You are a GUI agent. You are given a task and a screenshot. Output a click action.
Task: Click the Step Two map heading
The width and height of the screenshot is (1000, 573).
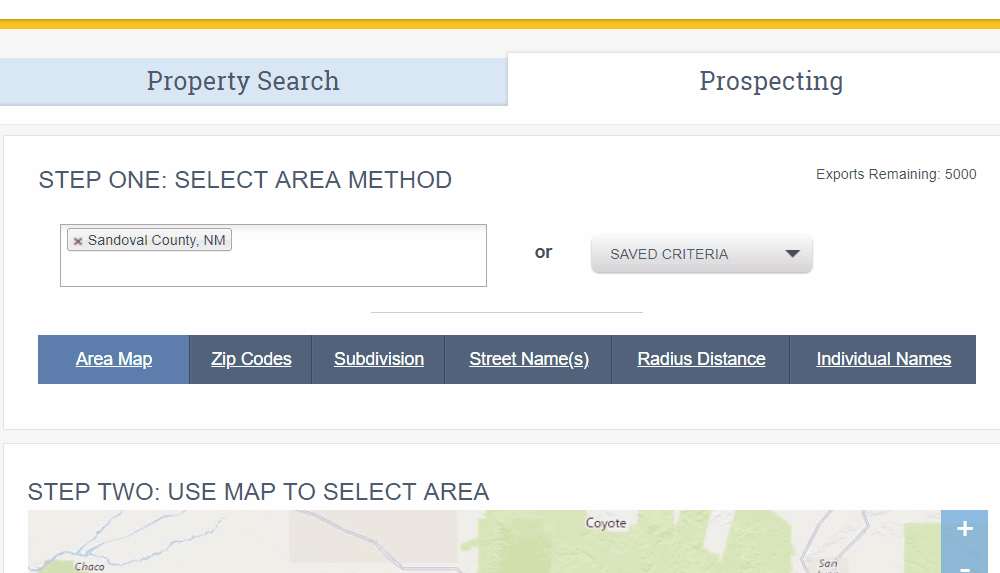tap(258, 492)
